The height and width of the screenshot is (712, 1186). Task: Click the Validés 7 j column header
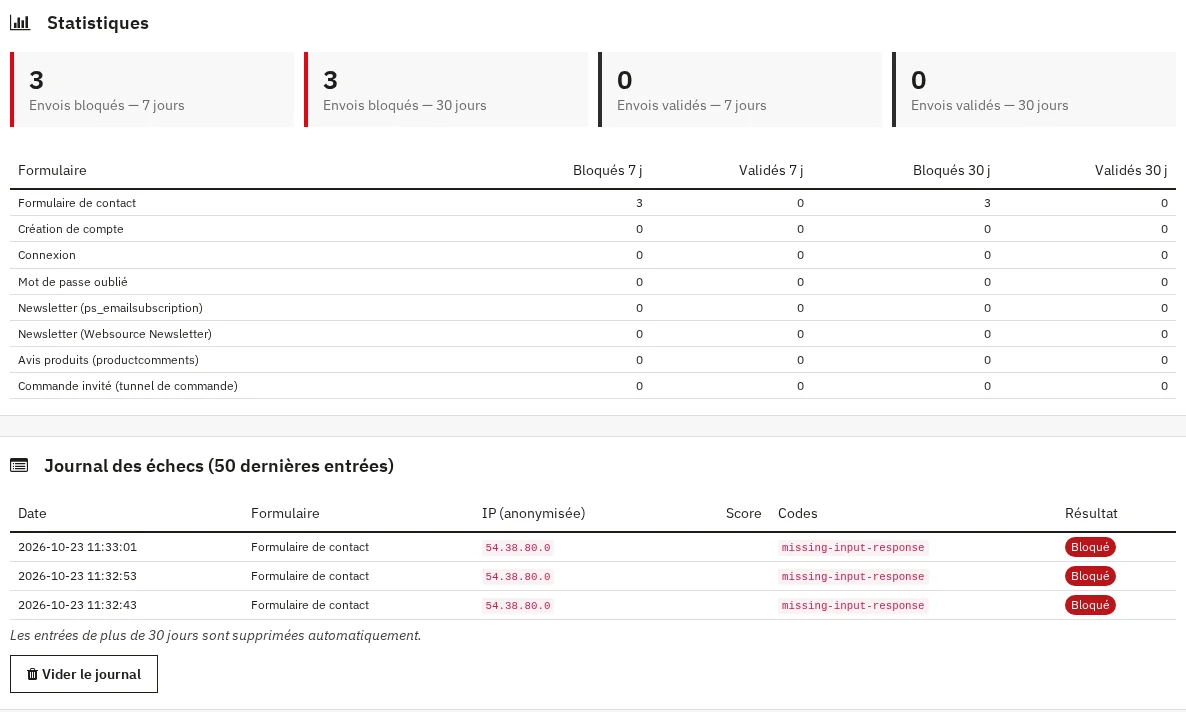tap(771, 170)
